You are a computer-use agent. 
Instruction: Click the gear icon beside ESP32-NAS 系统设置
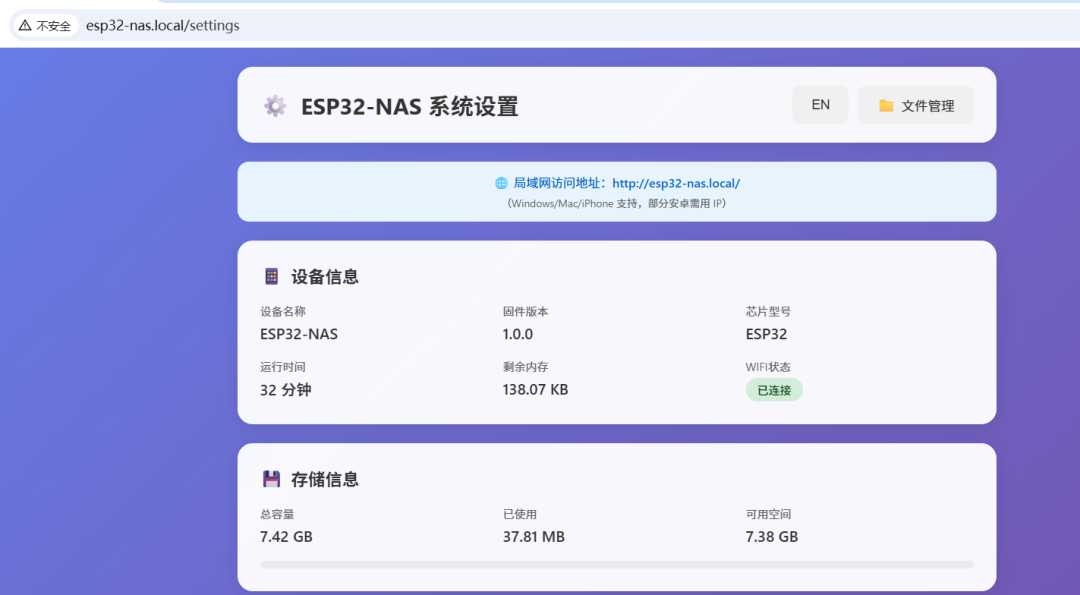pyautogui.click(x=275, y=105)
